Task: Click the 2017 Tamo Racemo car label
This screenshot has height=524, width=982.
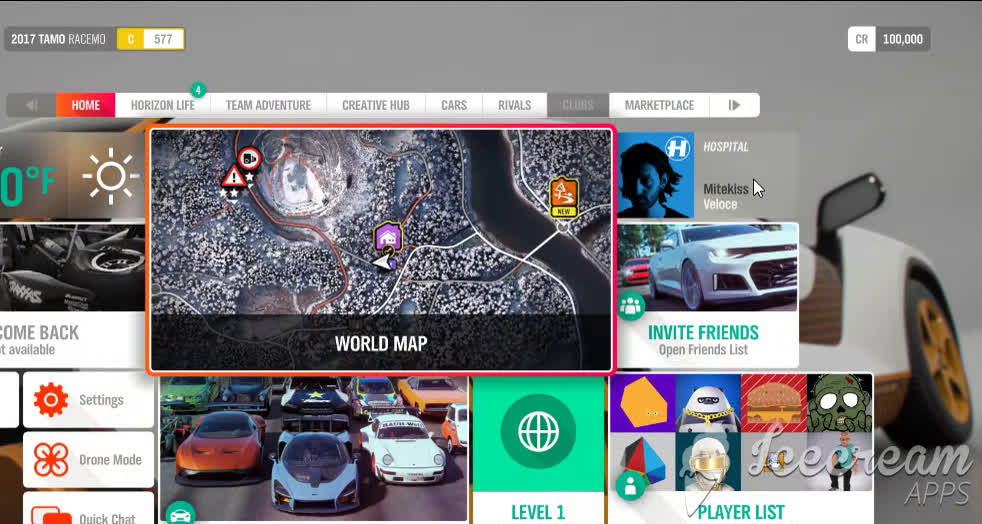Action: (x=58, y=39)
